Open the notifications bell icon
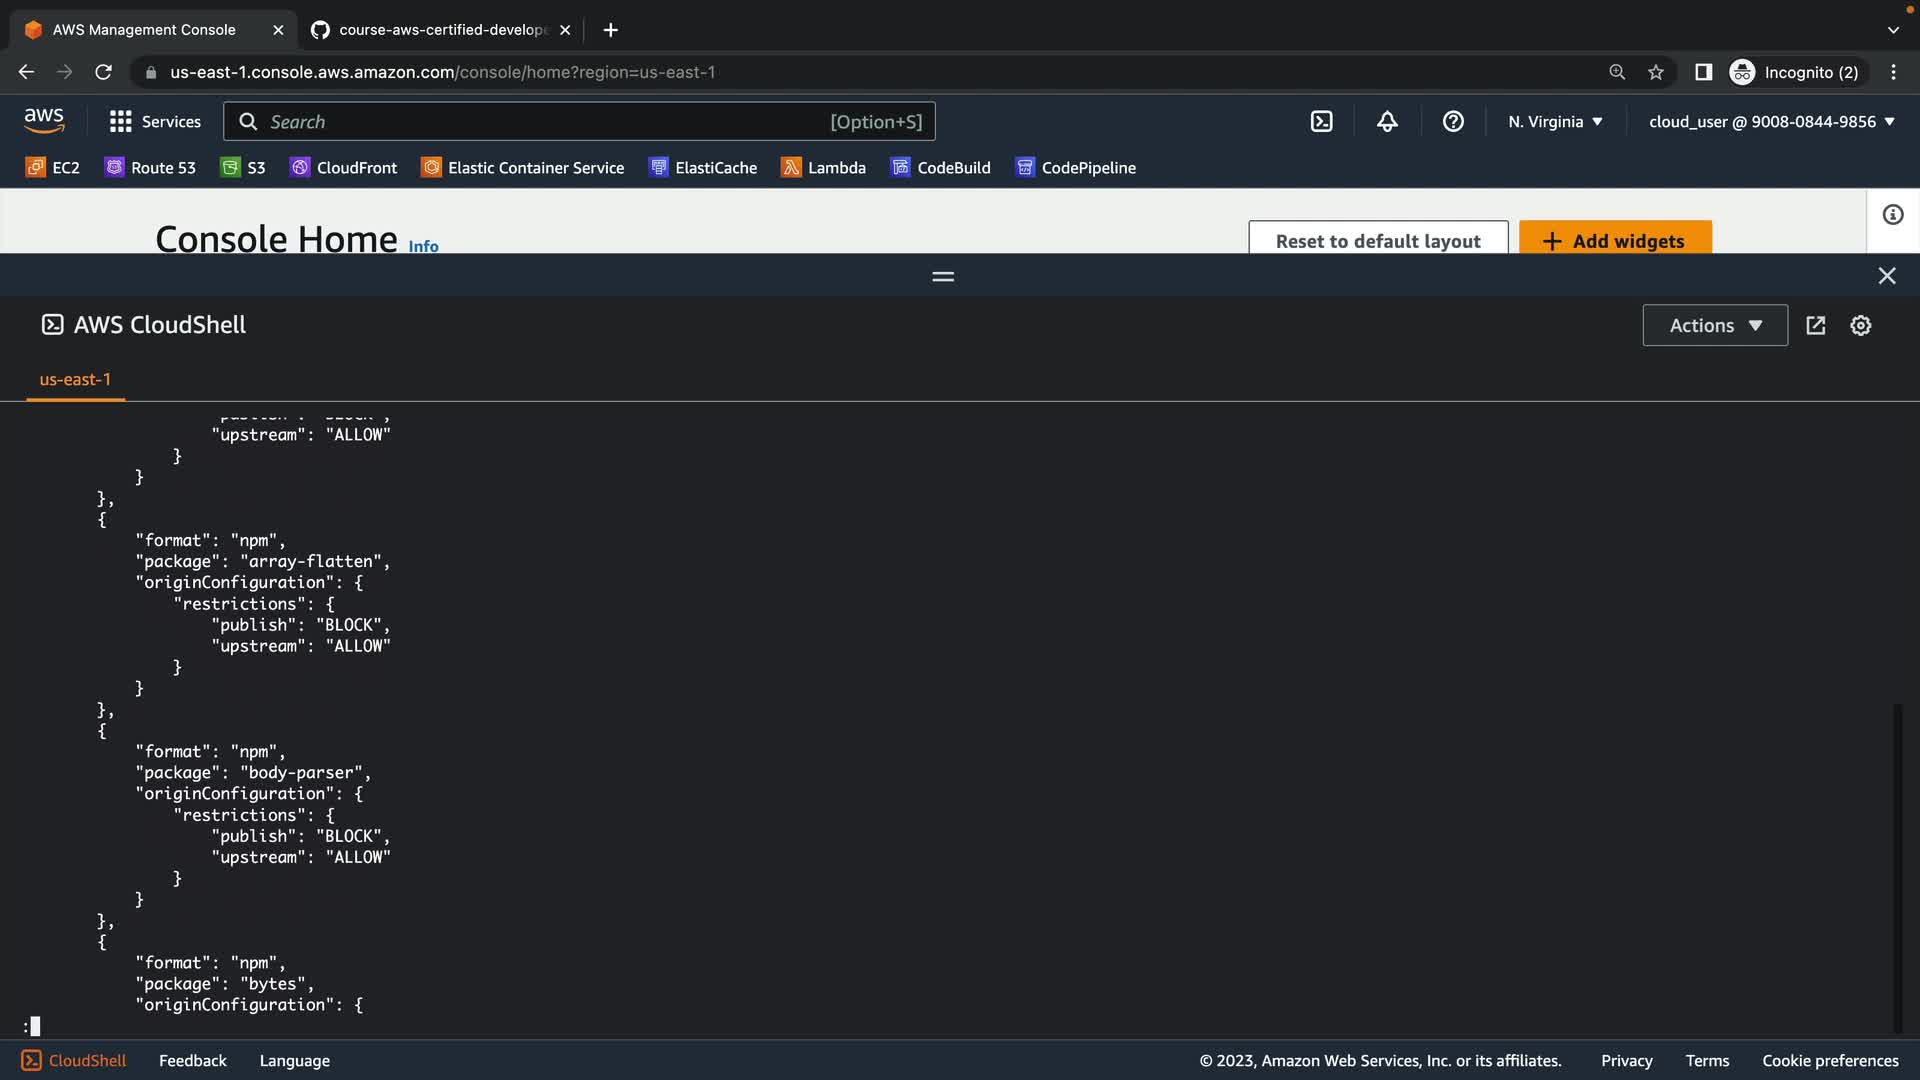 (x=1387, y=122)
